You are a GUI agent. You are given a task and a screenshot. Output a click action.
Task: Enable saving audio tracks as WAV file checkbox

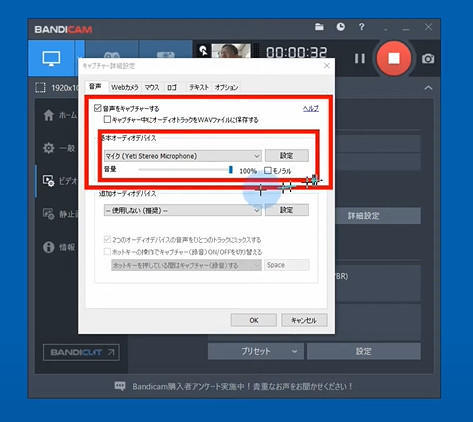click(107, 119)
